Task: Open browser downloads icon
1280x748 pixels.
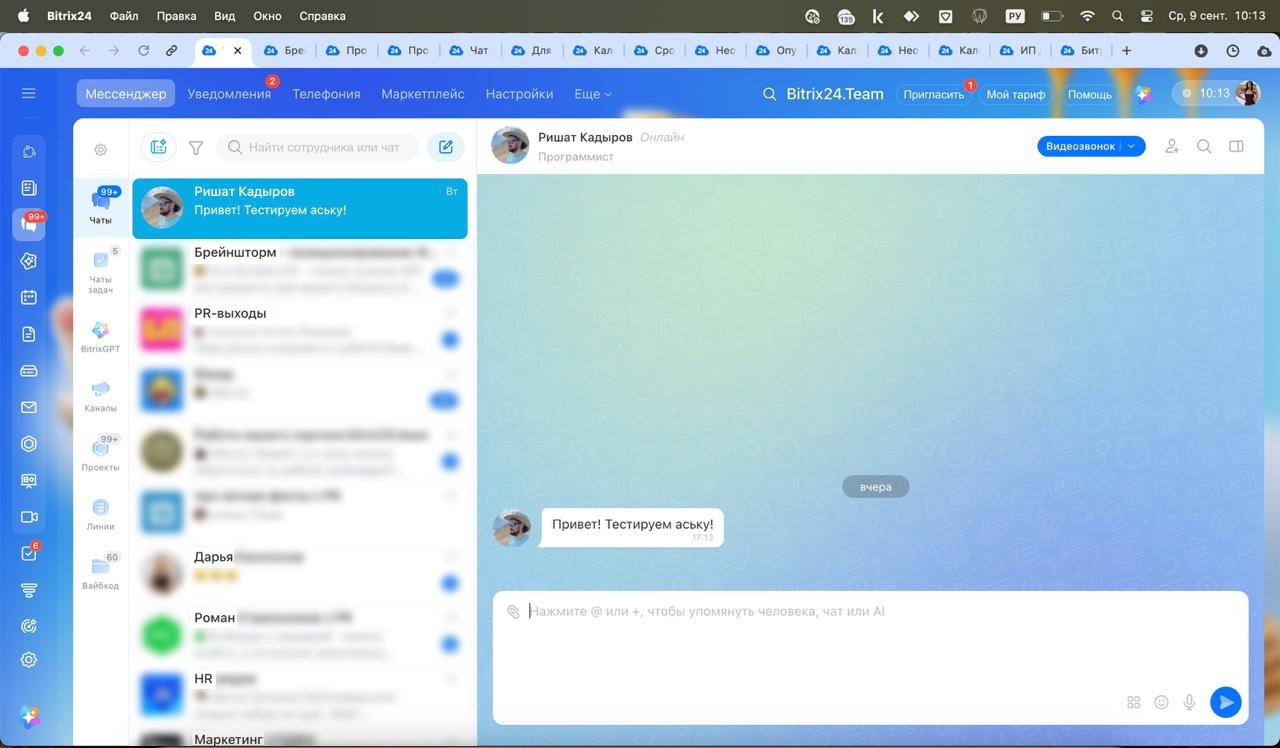Action: tap(1201, 50)
